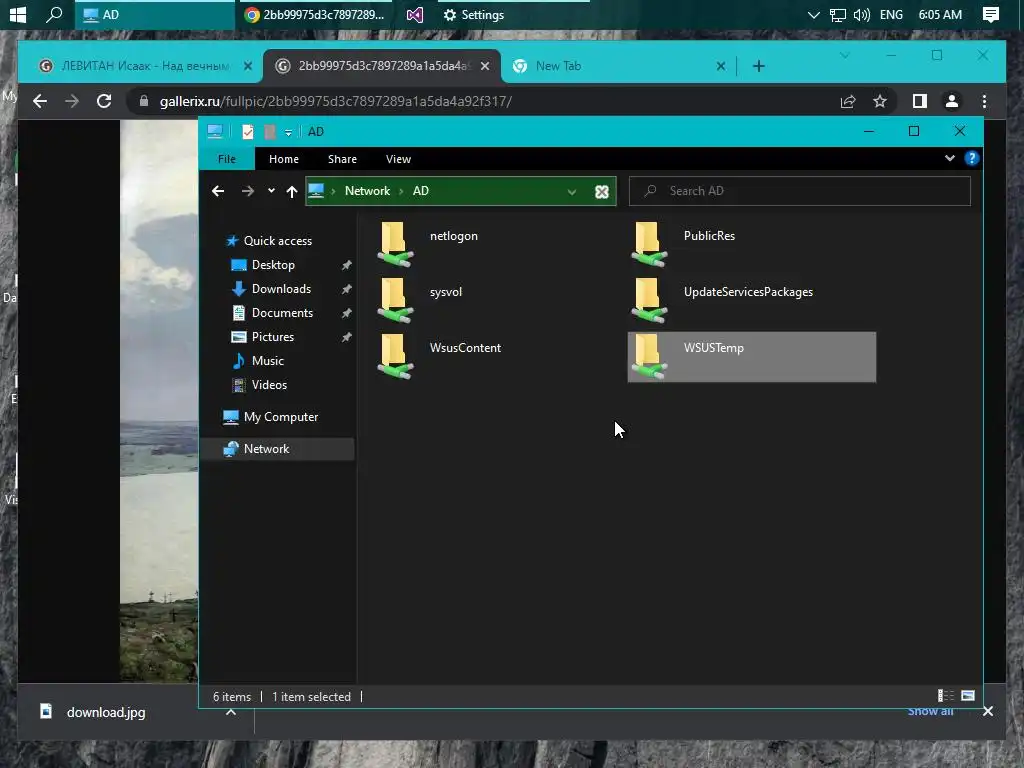Unpin Downloads using its pin icon
1024x768 pixels.
(346, 289)
